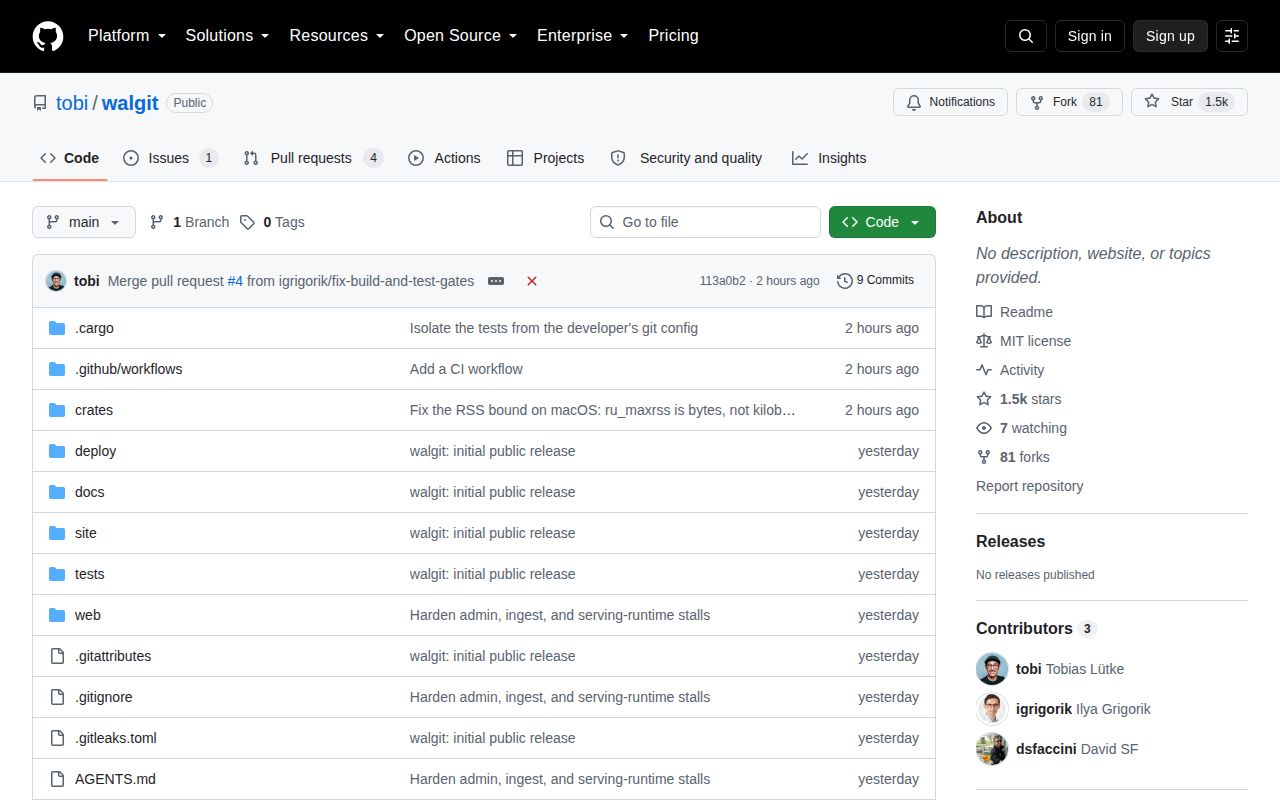Screen dimensions: 1280x800
Task: Click the tag icon next to 0 Tags
Action: 247,222
